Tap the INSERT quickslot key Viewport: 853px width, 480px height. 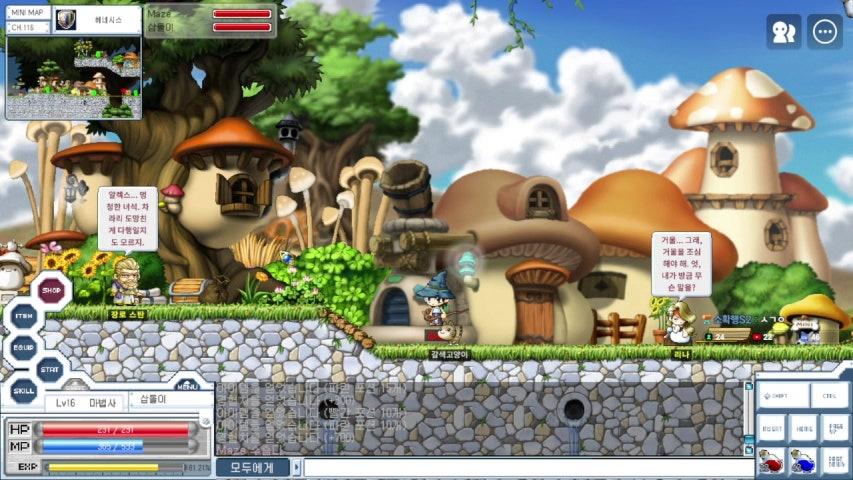[x=772, y=429]
